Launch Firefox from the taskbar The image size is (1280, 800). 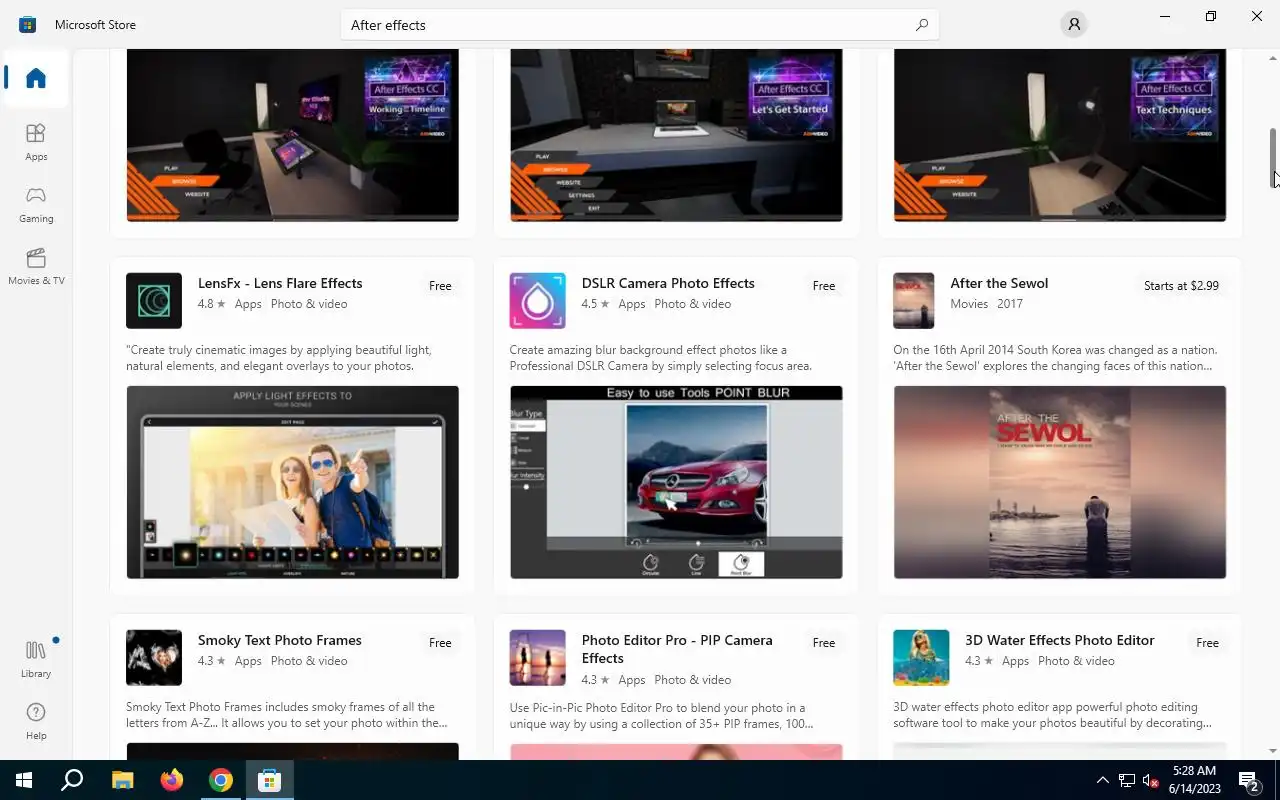(x=172, y=780)
